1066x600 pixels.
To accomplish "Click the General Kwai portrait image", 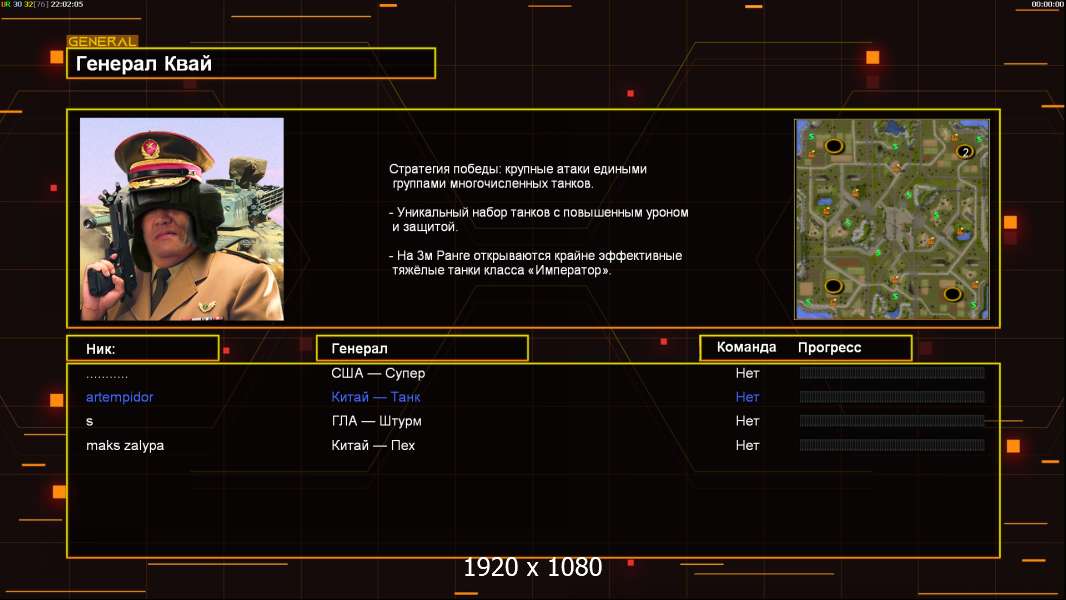I will [182, 219].
